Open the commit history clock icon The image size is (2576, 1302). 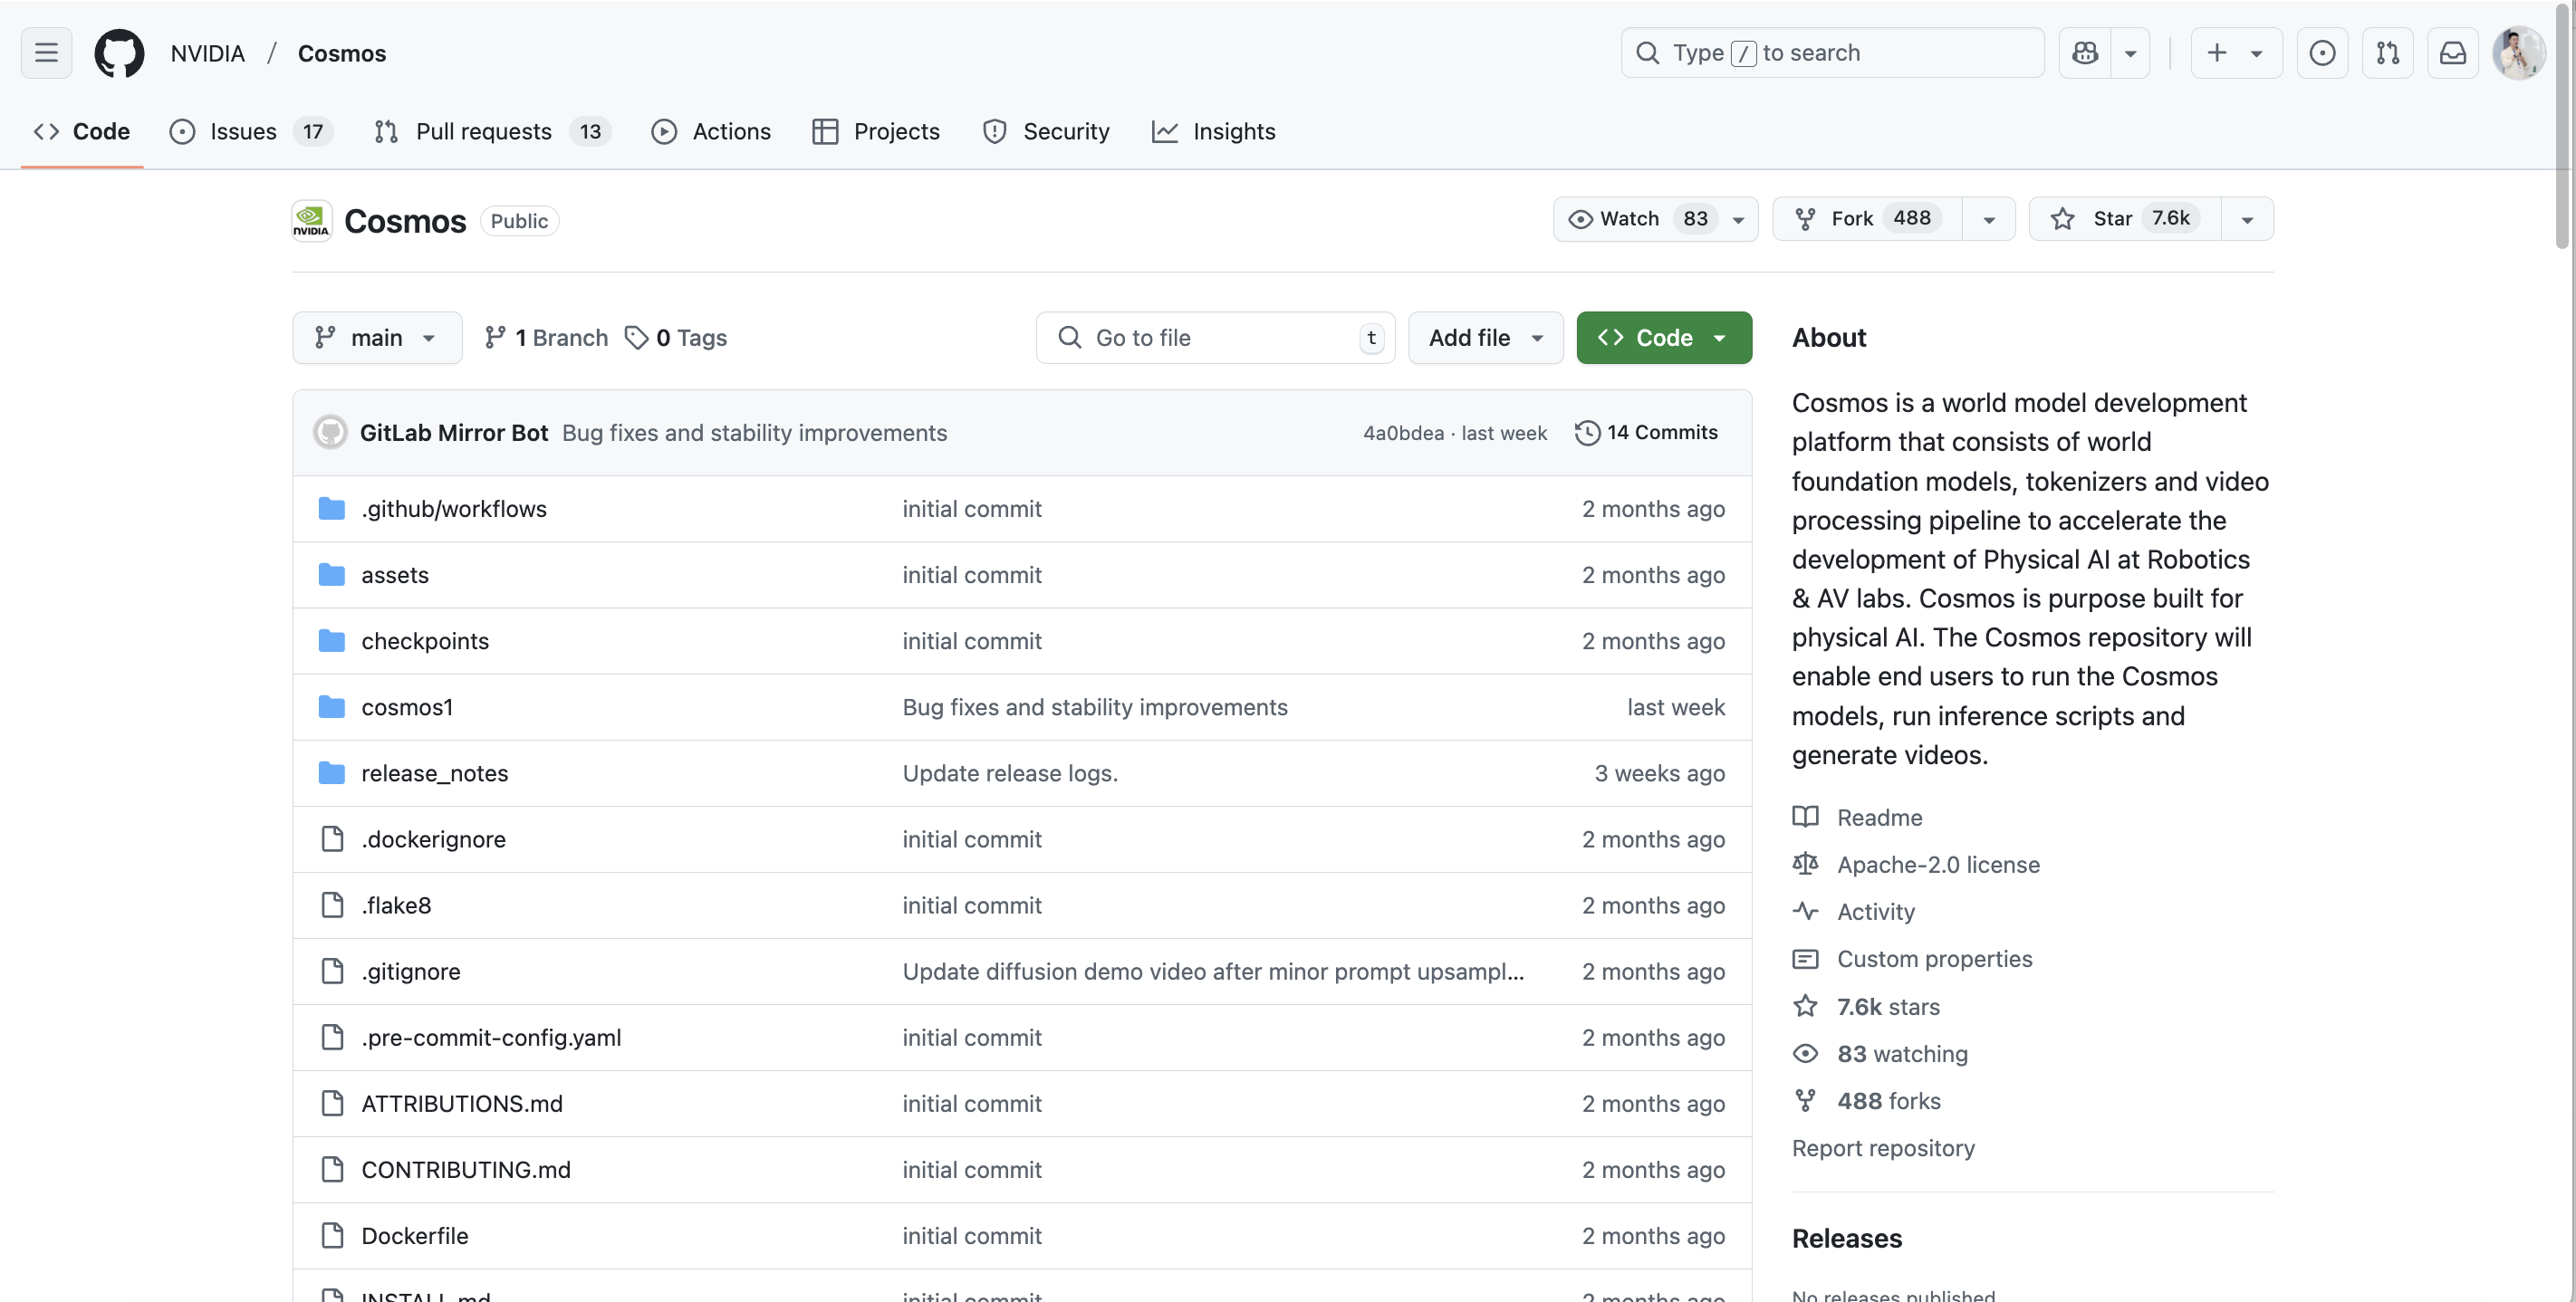(1587, 432)
